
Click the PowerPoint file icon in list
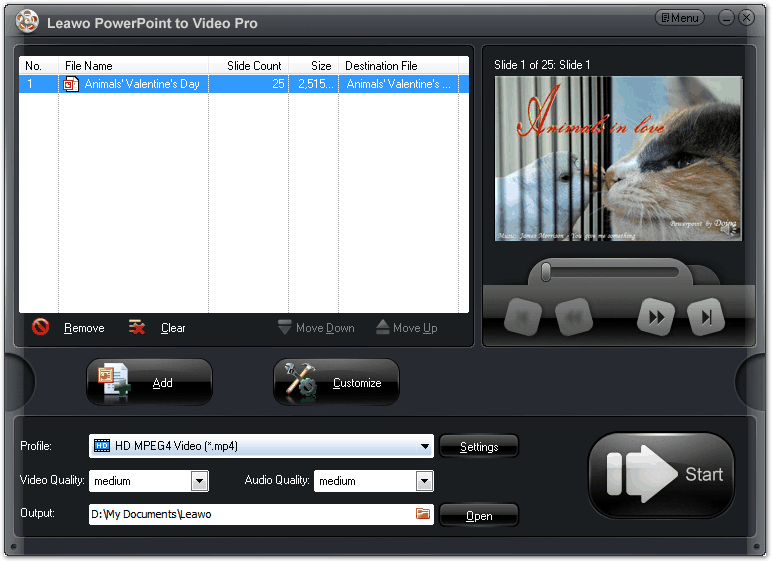click(x=71, y=85)
